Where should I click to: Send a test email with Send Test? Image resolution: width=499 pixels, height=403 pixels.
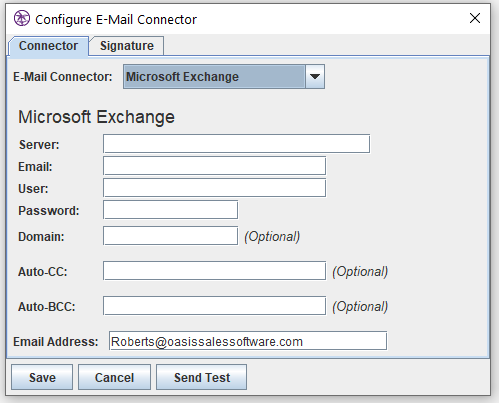202,377
